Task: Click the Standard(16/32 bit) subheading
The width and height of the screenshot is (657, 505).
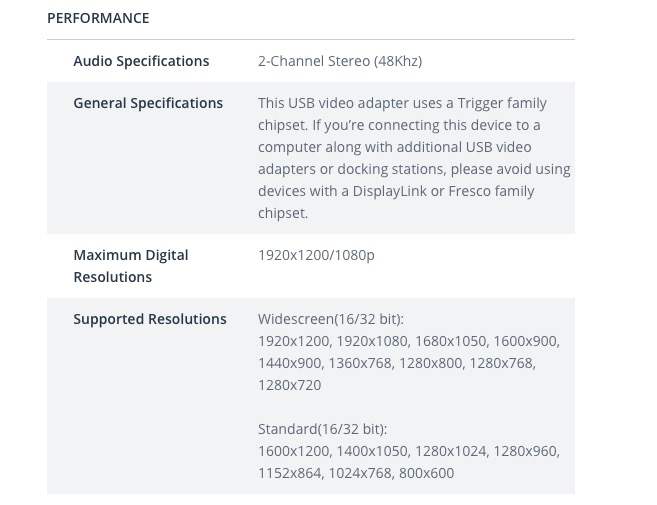Action: point(323,429)
